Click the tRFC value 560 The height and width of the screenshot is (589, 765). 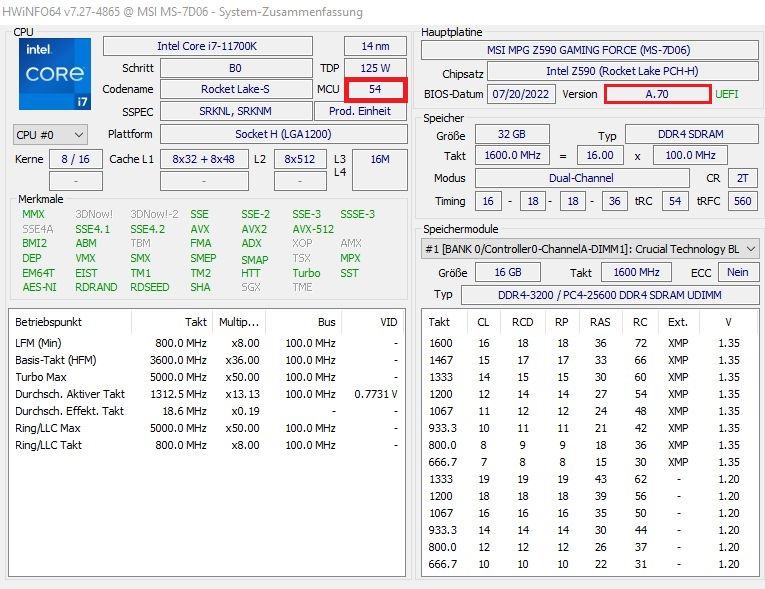point(743,201)
